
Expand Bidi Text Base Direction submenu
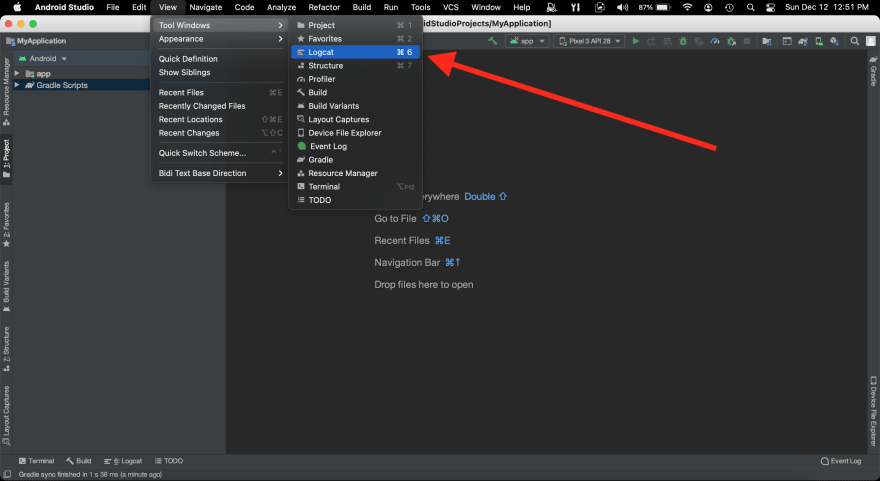220,173
